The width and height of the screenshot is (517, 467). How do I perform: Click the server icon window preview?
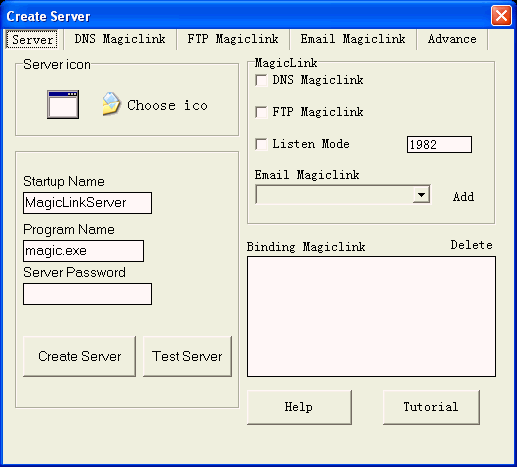63,104
